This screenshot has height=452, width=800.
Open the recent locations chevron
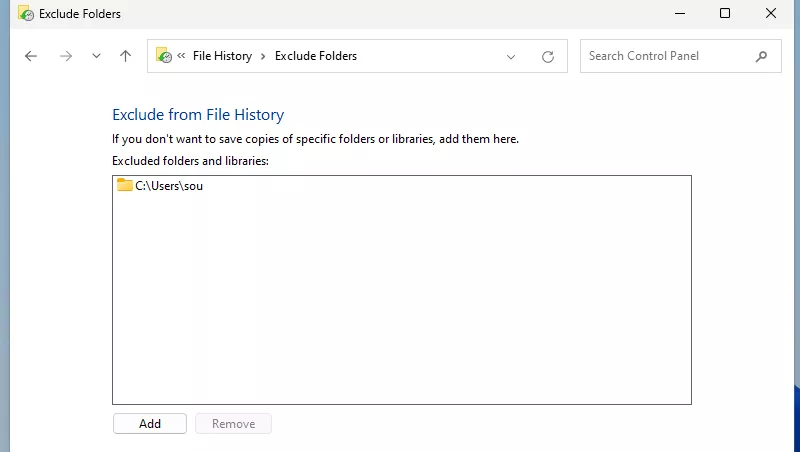[96, 56]
